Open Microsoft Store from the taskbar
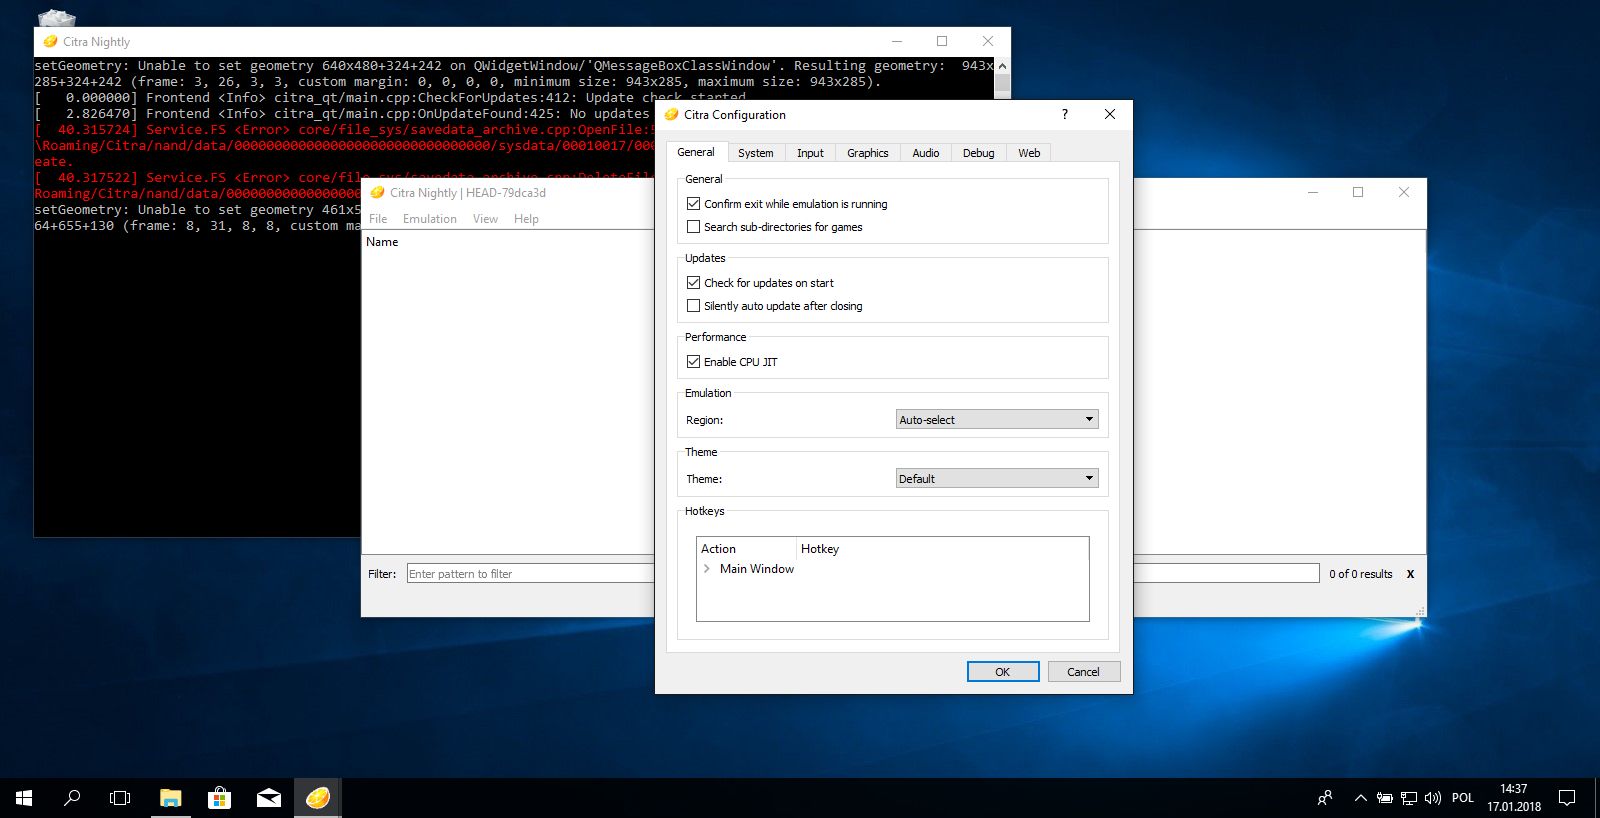This screenshot has width=1600, height=818. click(x=219, y=798)
